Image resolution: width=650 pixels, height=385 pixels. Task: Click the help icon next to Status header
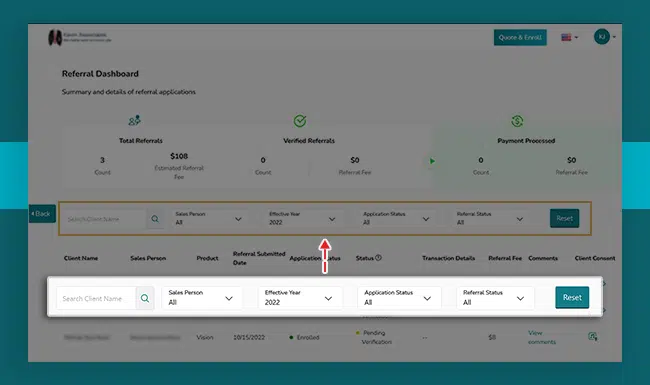378,258
